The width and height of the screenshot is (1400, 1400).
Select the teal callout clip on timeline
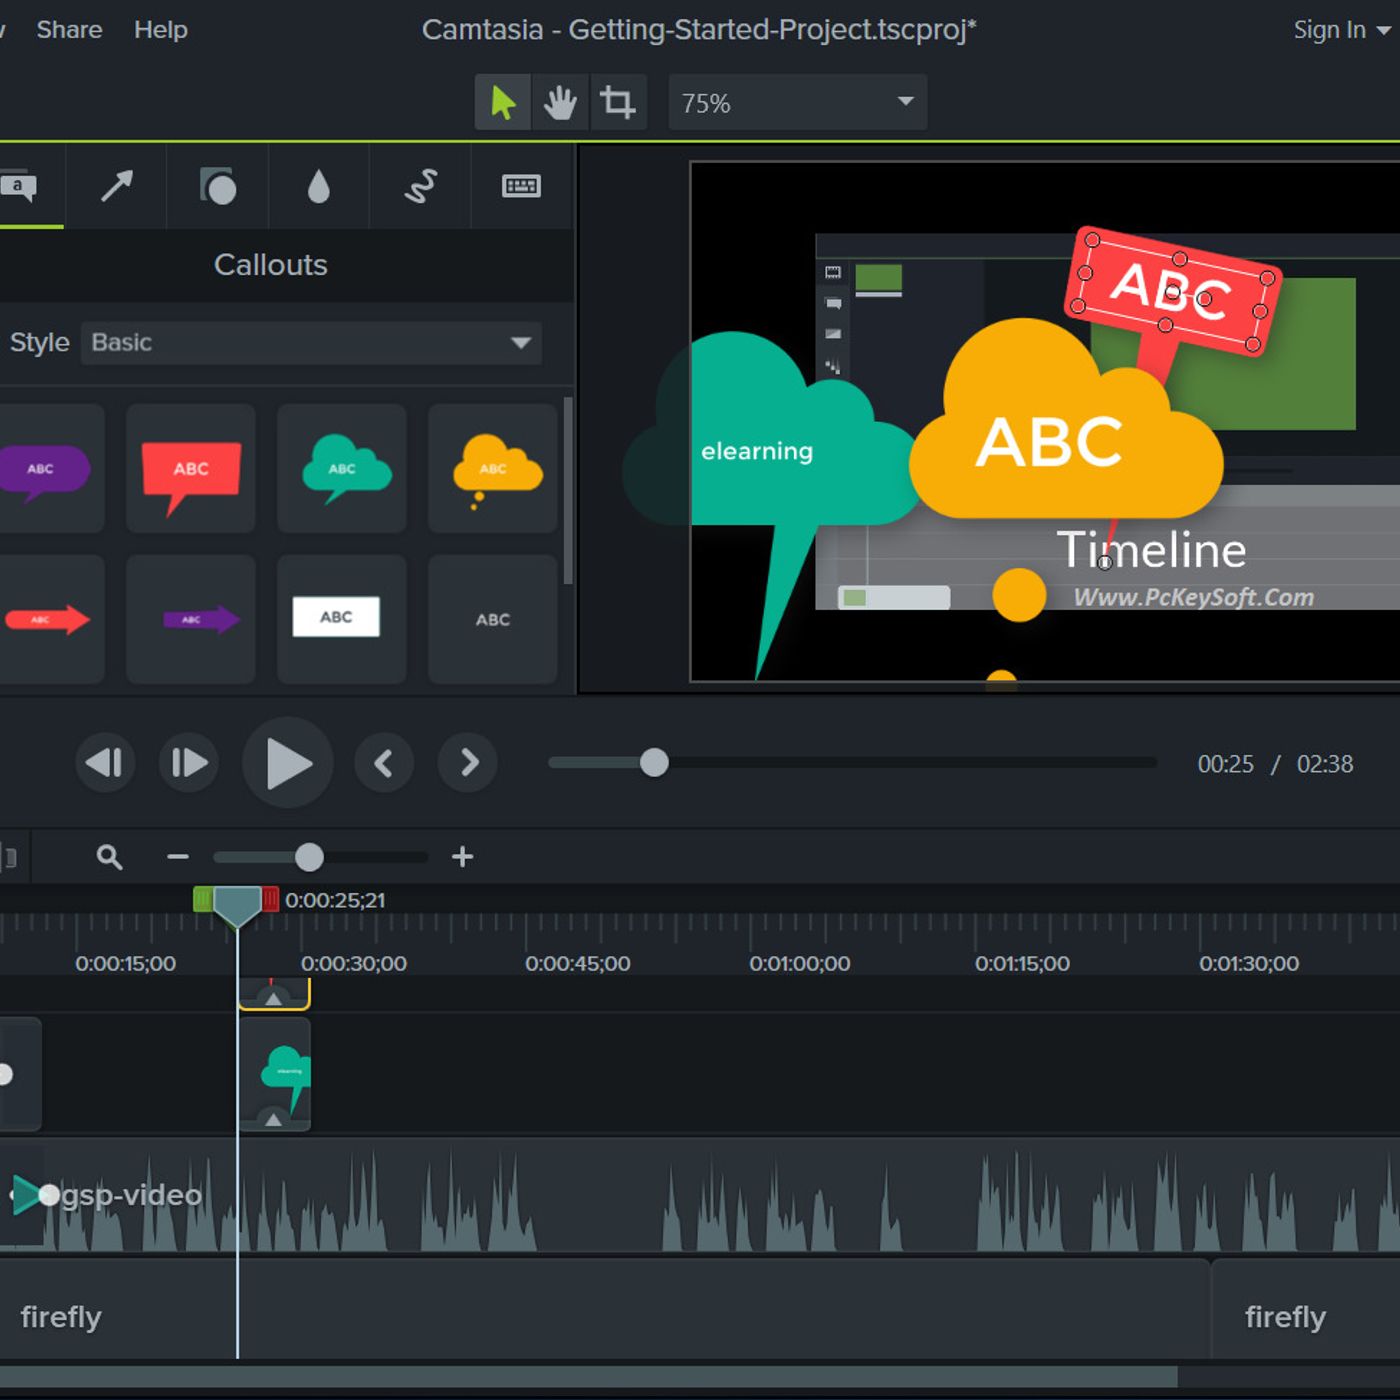point(275,1075)
